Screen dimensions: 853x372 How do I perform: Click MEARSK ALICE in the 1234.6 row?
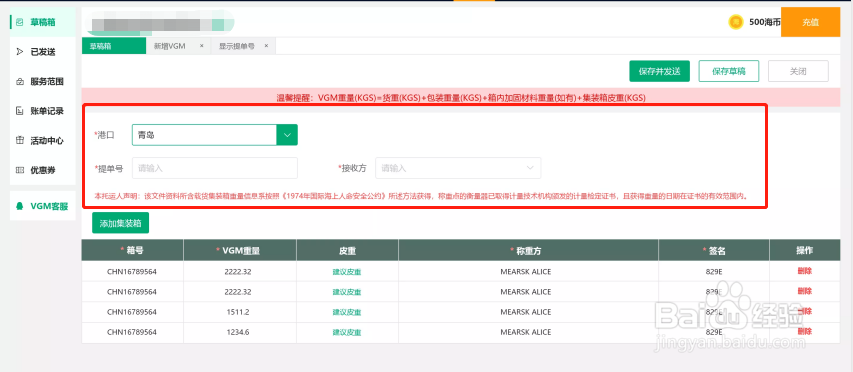pyautogui.click(x=526, y=332)
